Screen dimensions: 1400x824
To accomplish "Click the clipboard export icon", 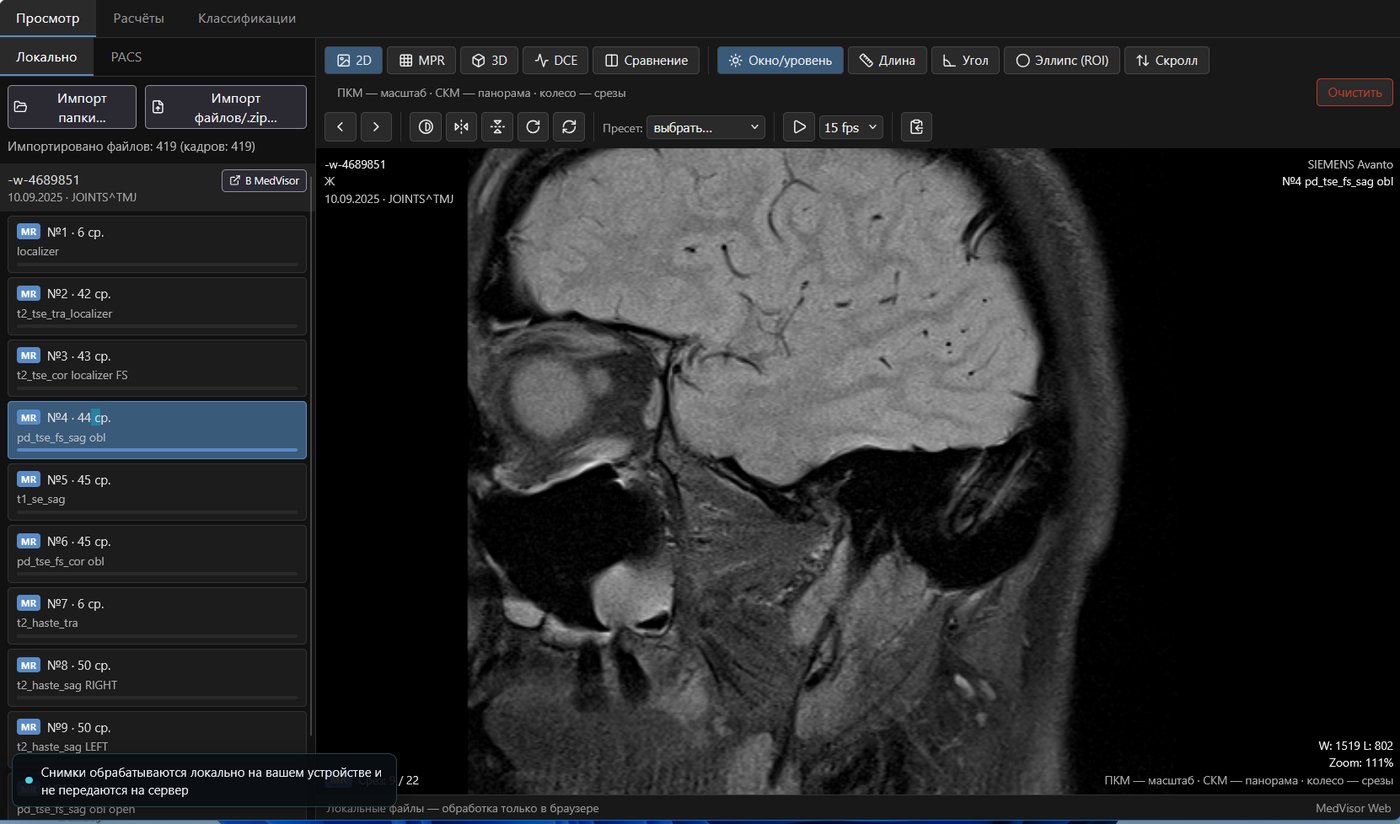I will click(917, 127).
